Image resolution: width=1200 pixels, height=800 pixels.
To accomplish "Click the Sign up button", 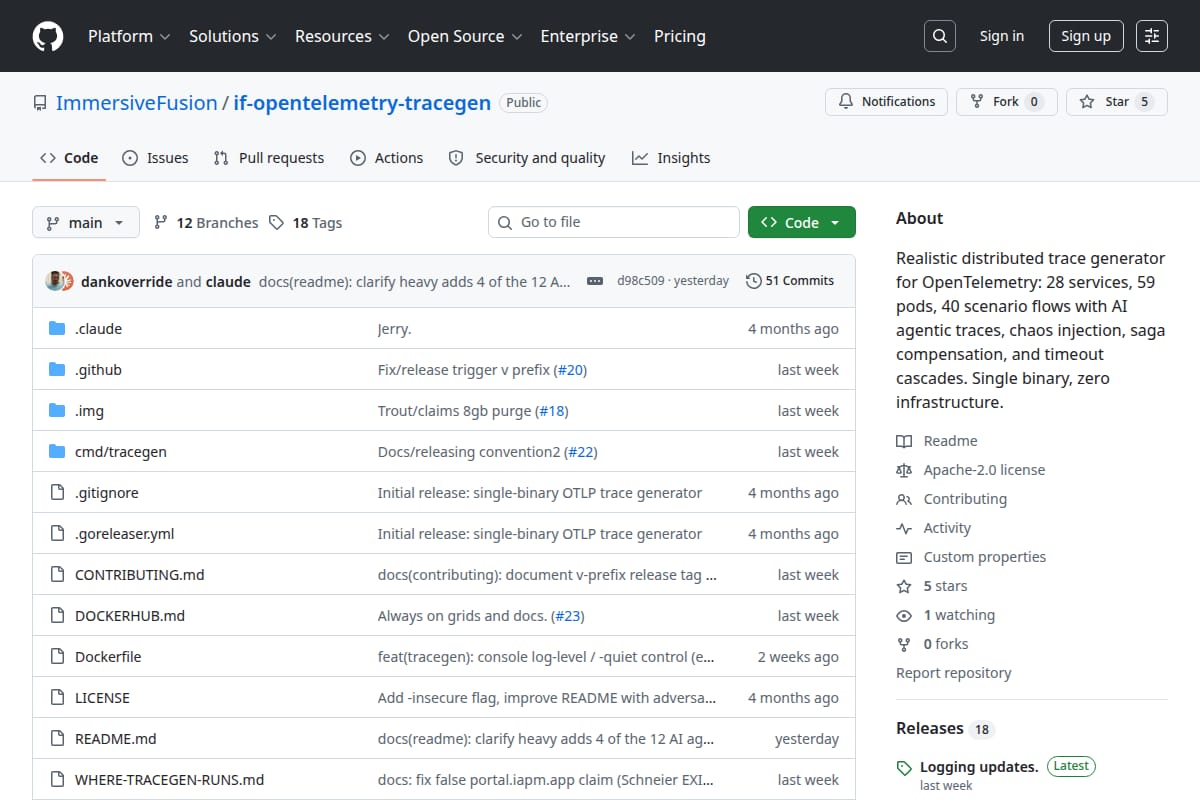I will tap(1086, 36).
